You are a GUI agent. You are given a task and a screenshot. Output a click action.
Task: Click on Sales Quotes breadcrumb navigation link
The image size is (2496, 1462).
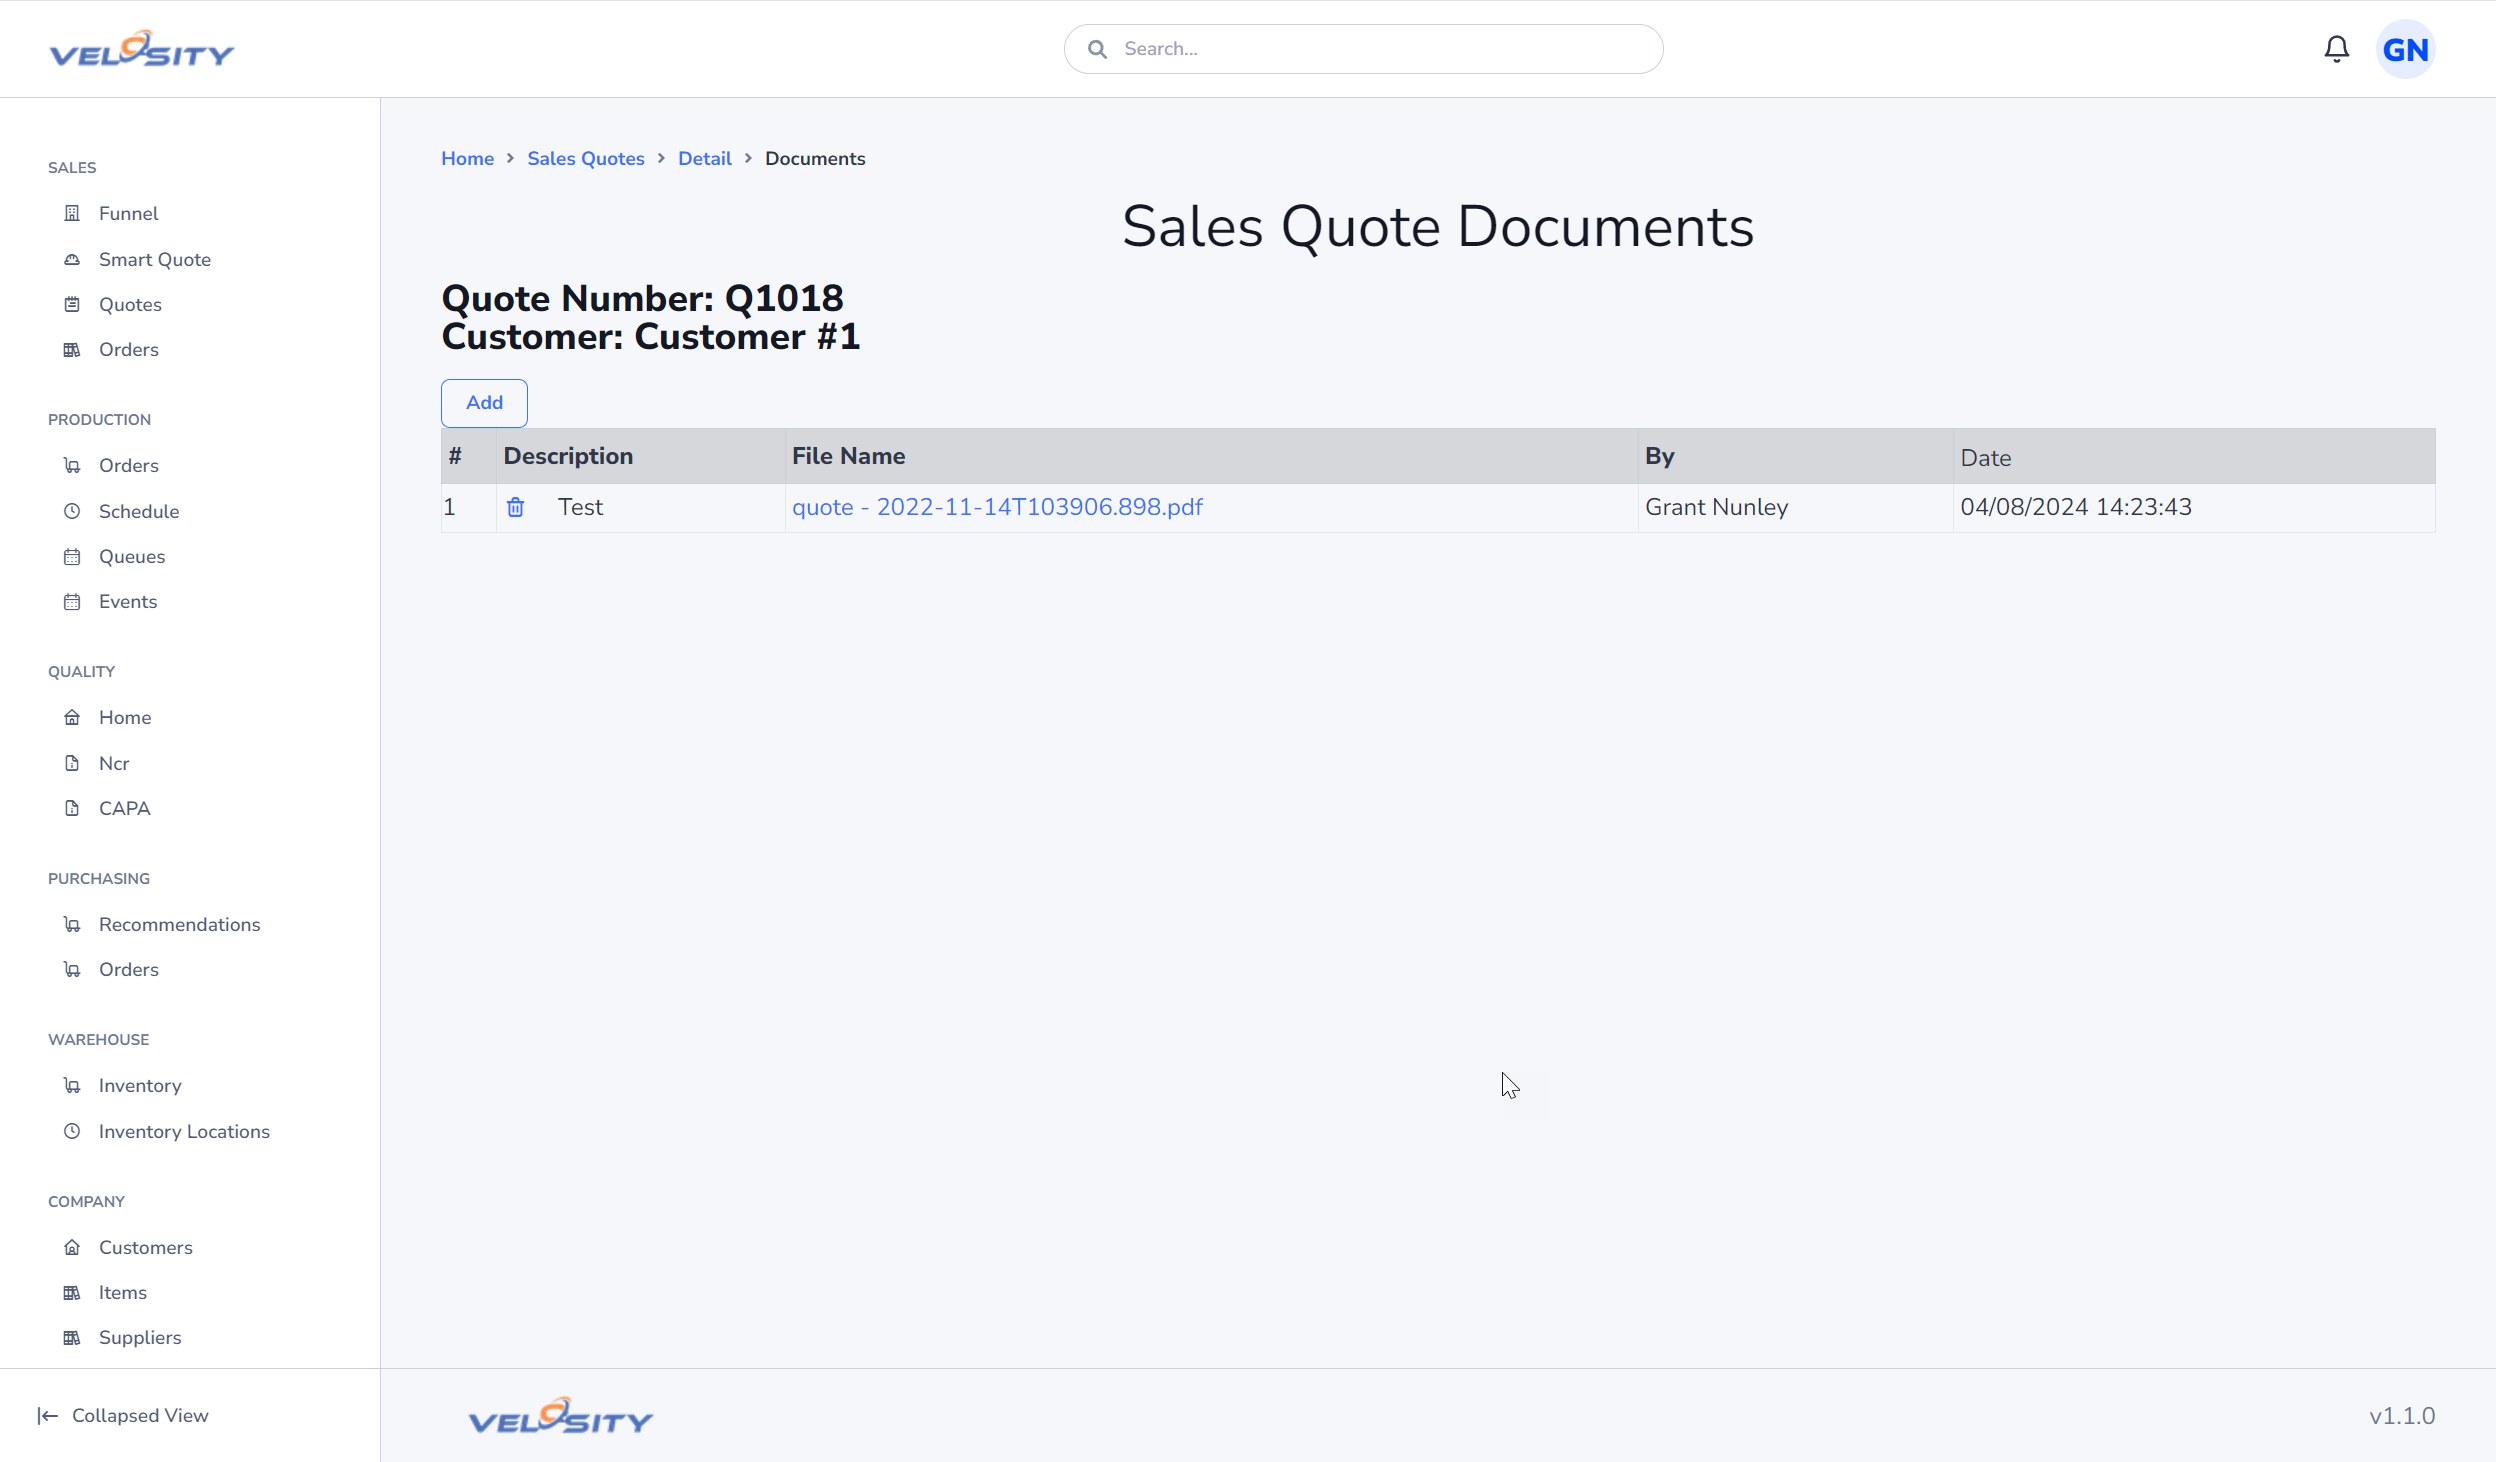click(587, 158)
